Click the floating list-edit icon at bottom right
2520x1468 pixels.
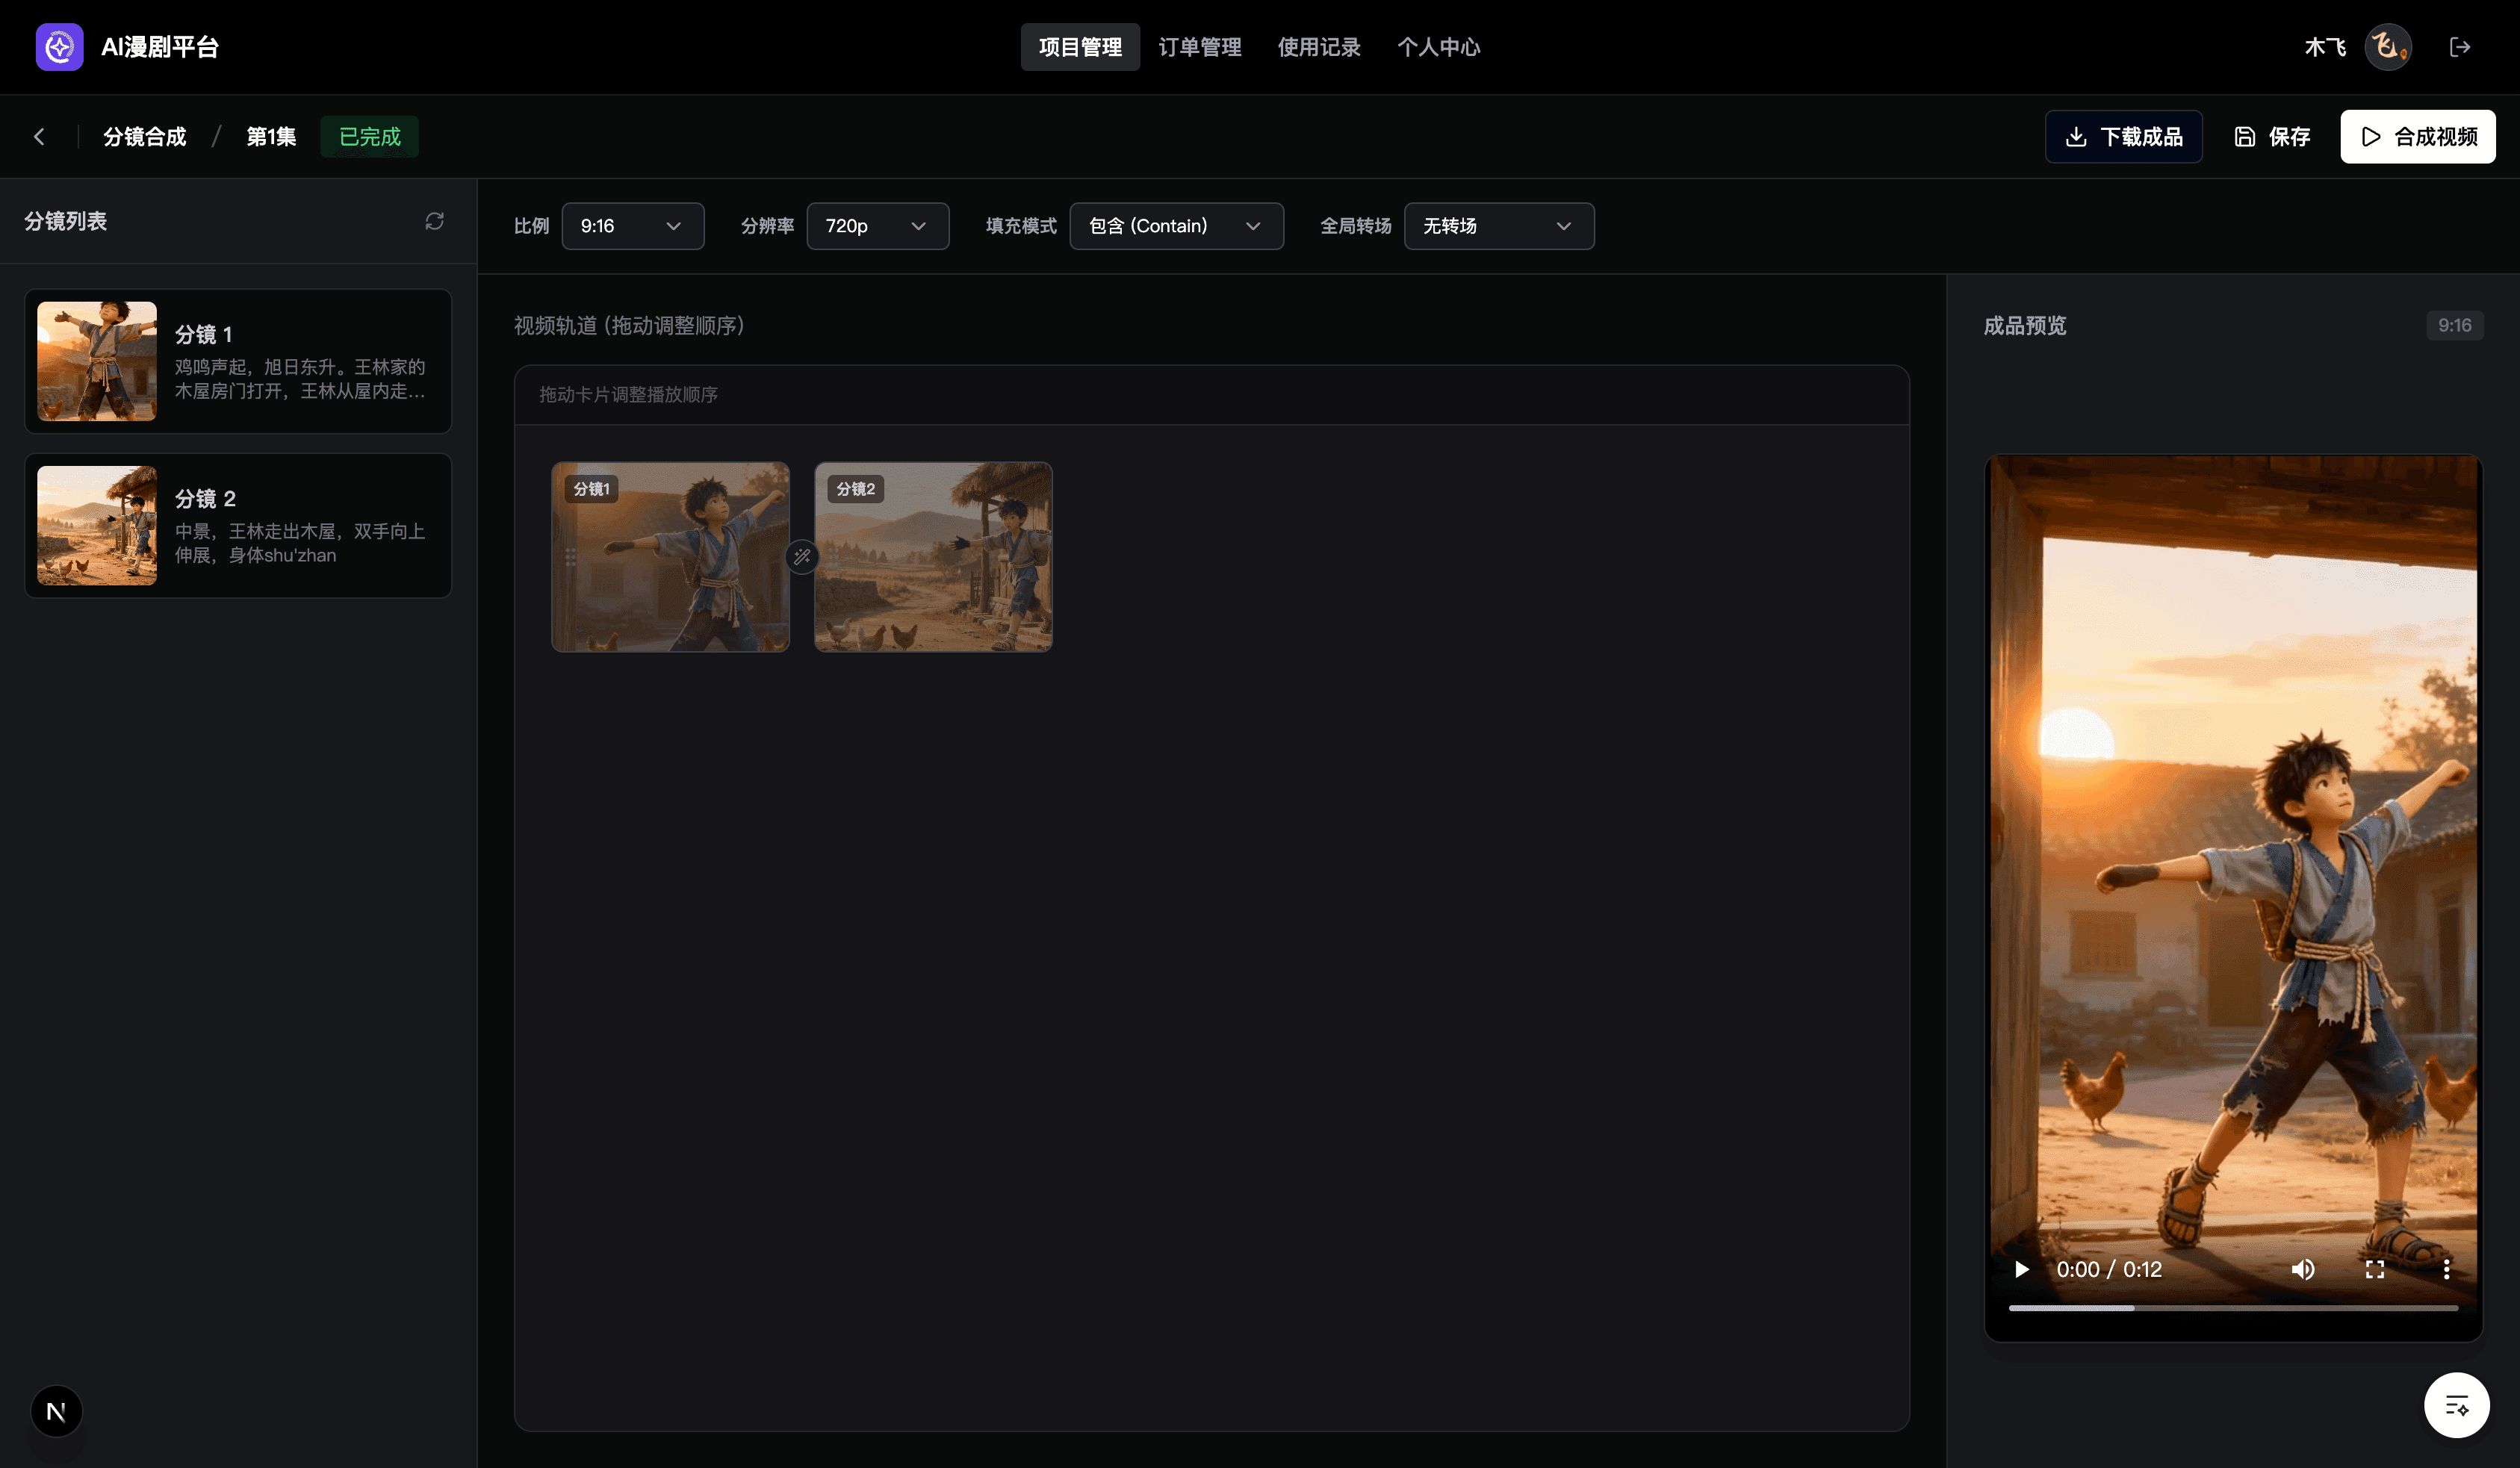tap(2456, 1405)
